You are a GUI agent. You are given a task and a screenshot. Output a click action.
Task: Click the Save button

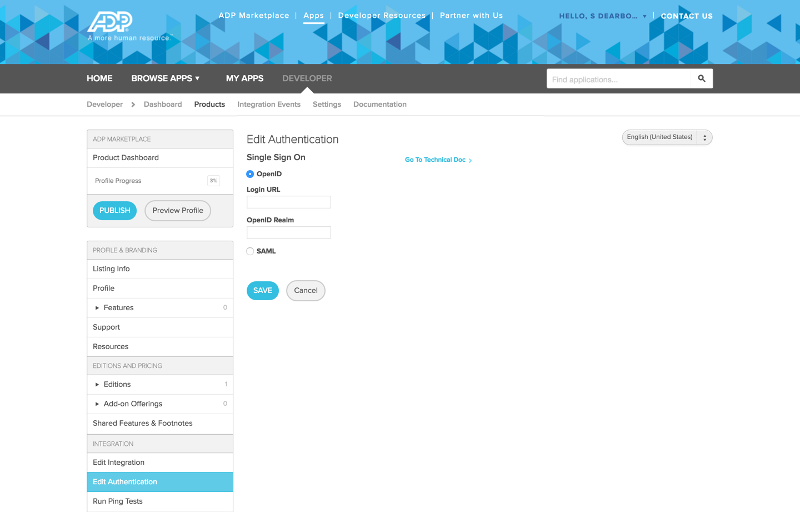263,290
